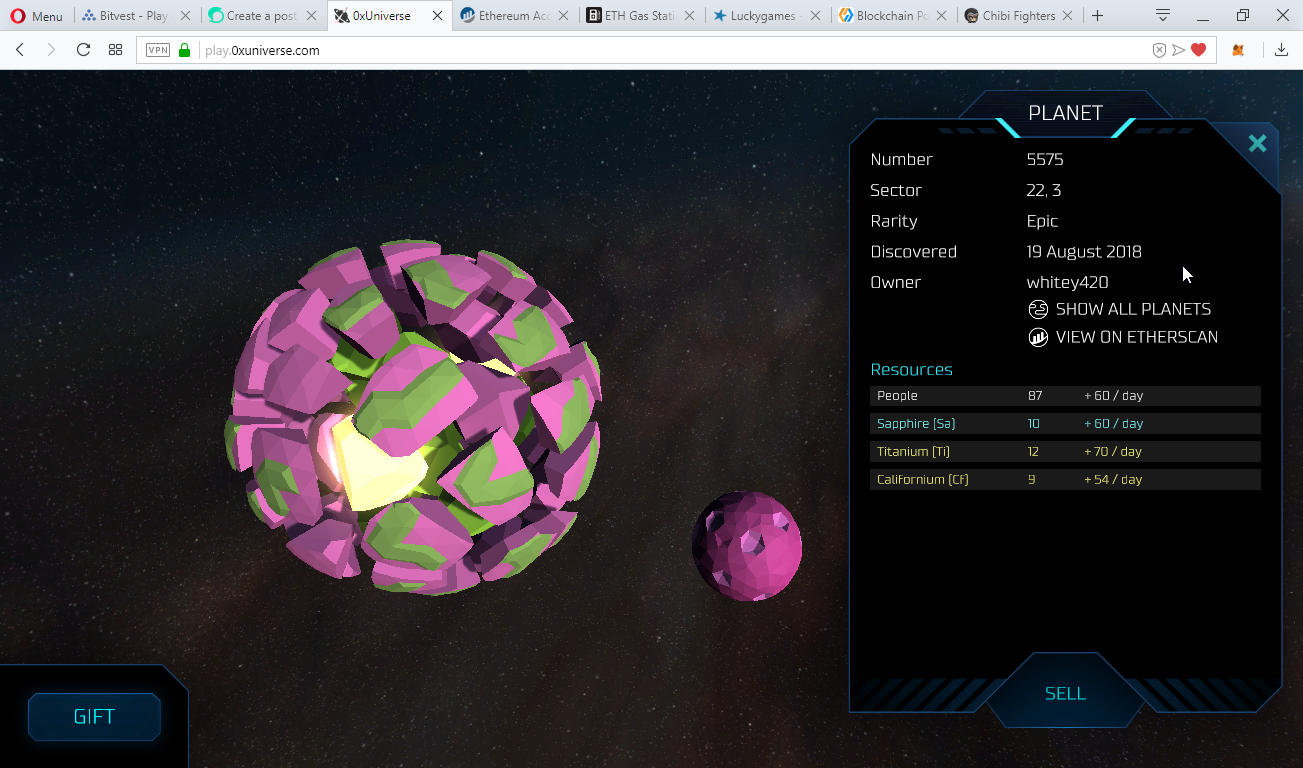This screenshot has width=1303, height=768.
Task: Click the Sapphire [Sa] resource row
Action: click(x=1065, y=424)
